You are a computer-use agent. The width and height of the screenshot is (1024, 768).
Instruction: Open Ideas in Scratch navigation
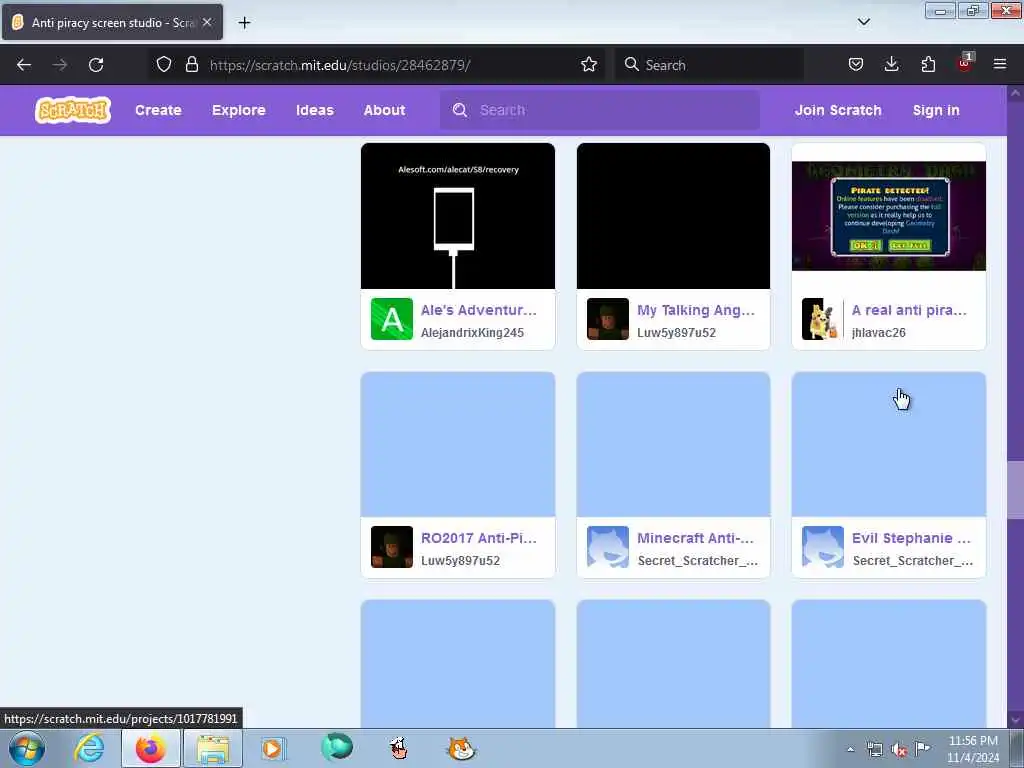315,110
